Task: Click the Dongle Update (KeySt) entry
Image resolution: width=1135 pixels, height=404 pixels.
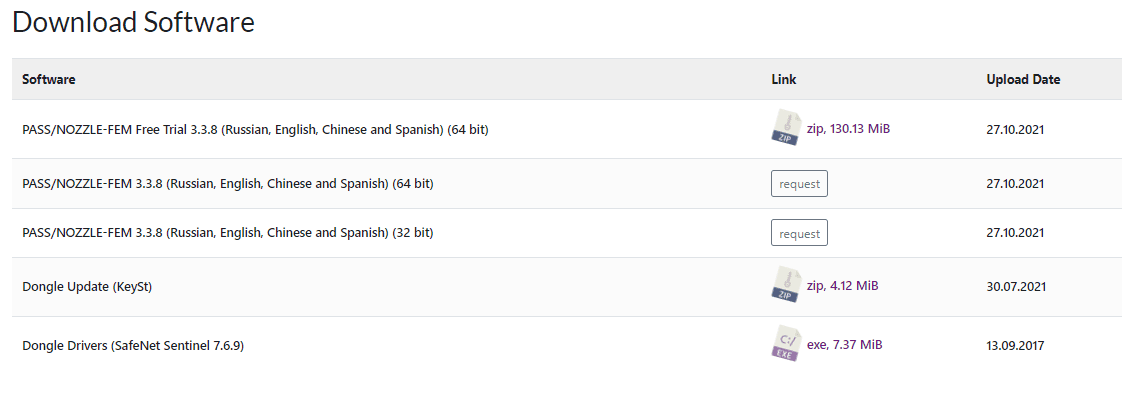Action: tap(87, 287)
